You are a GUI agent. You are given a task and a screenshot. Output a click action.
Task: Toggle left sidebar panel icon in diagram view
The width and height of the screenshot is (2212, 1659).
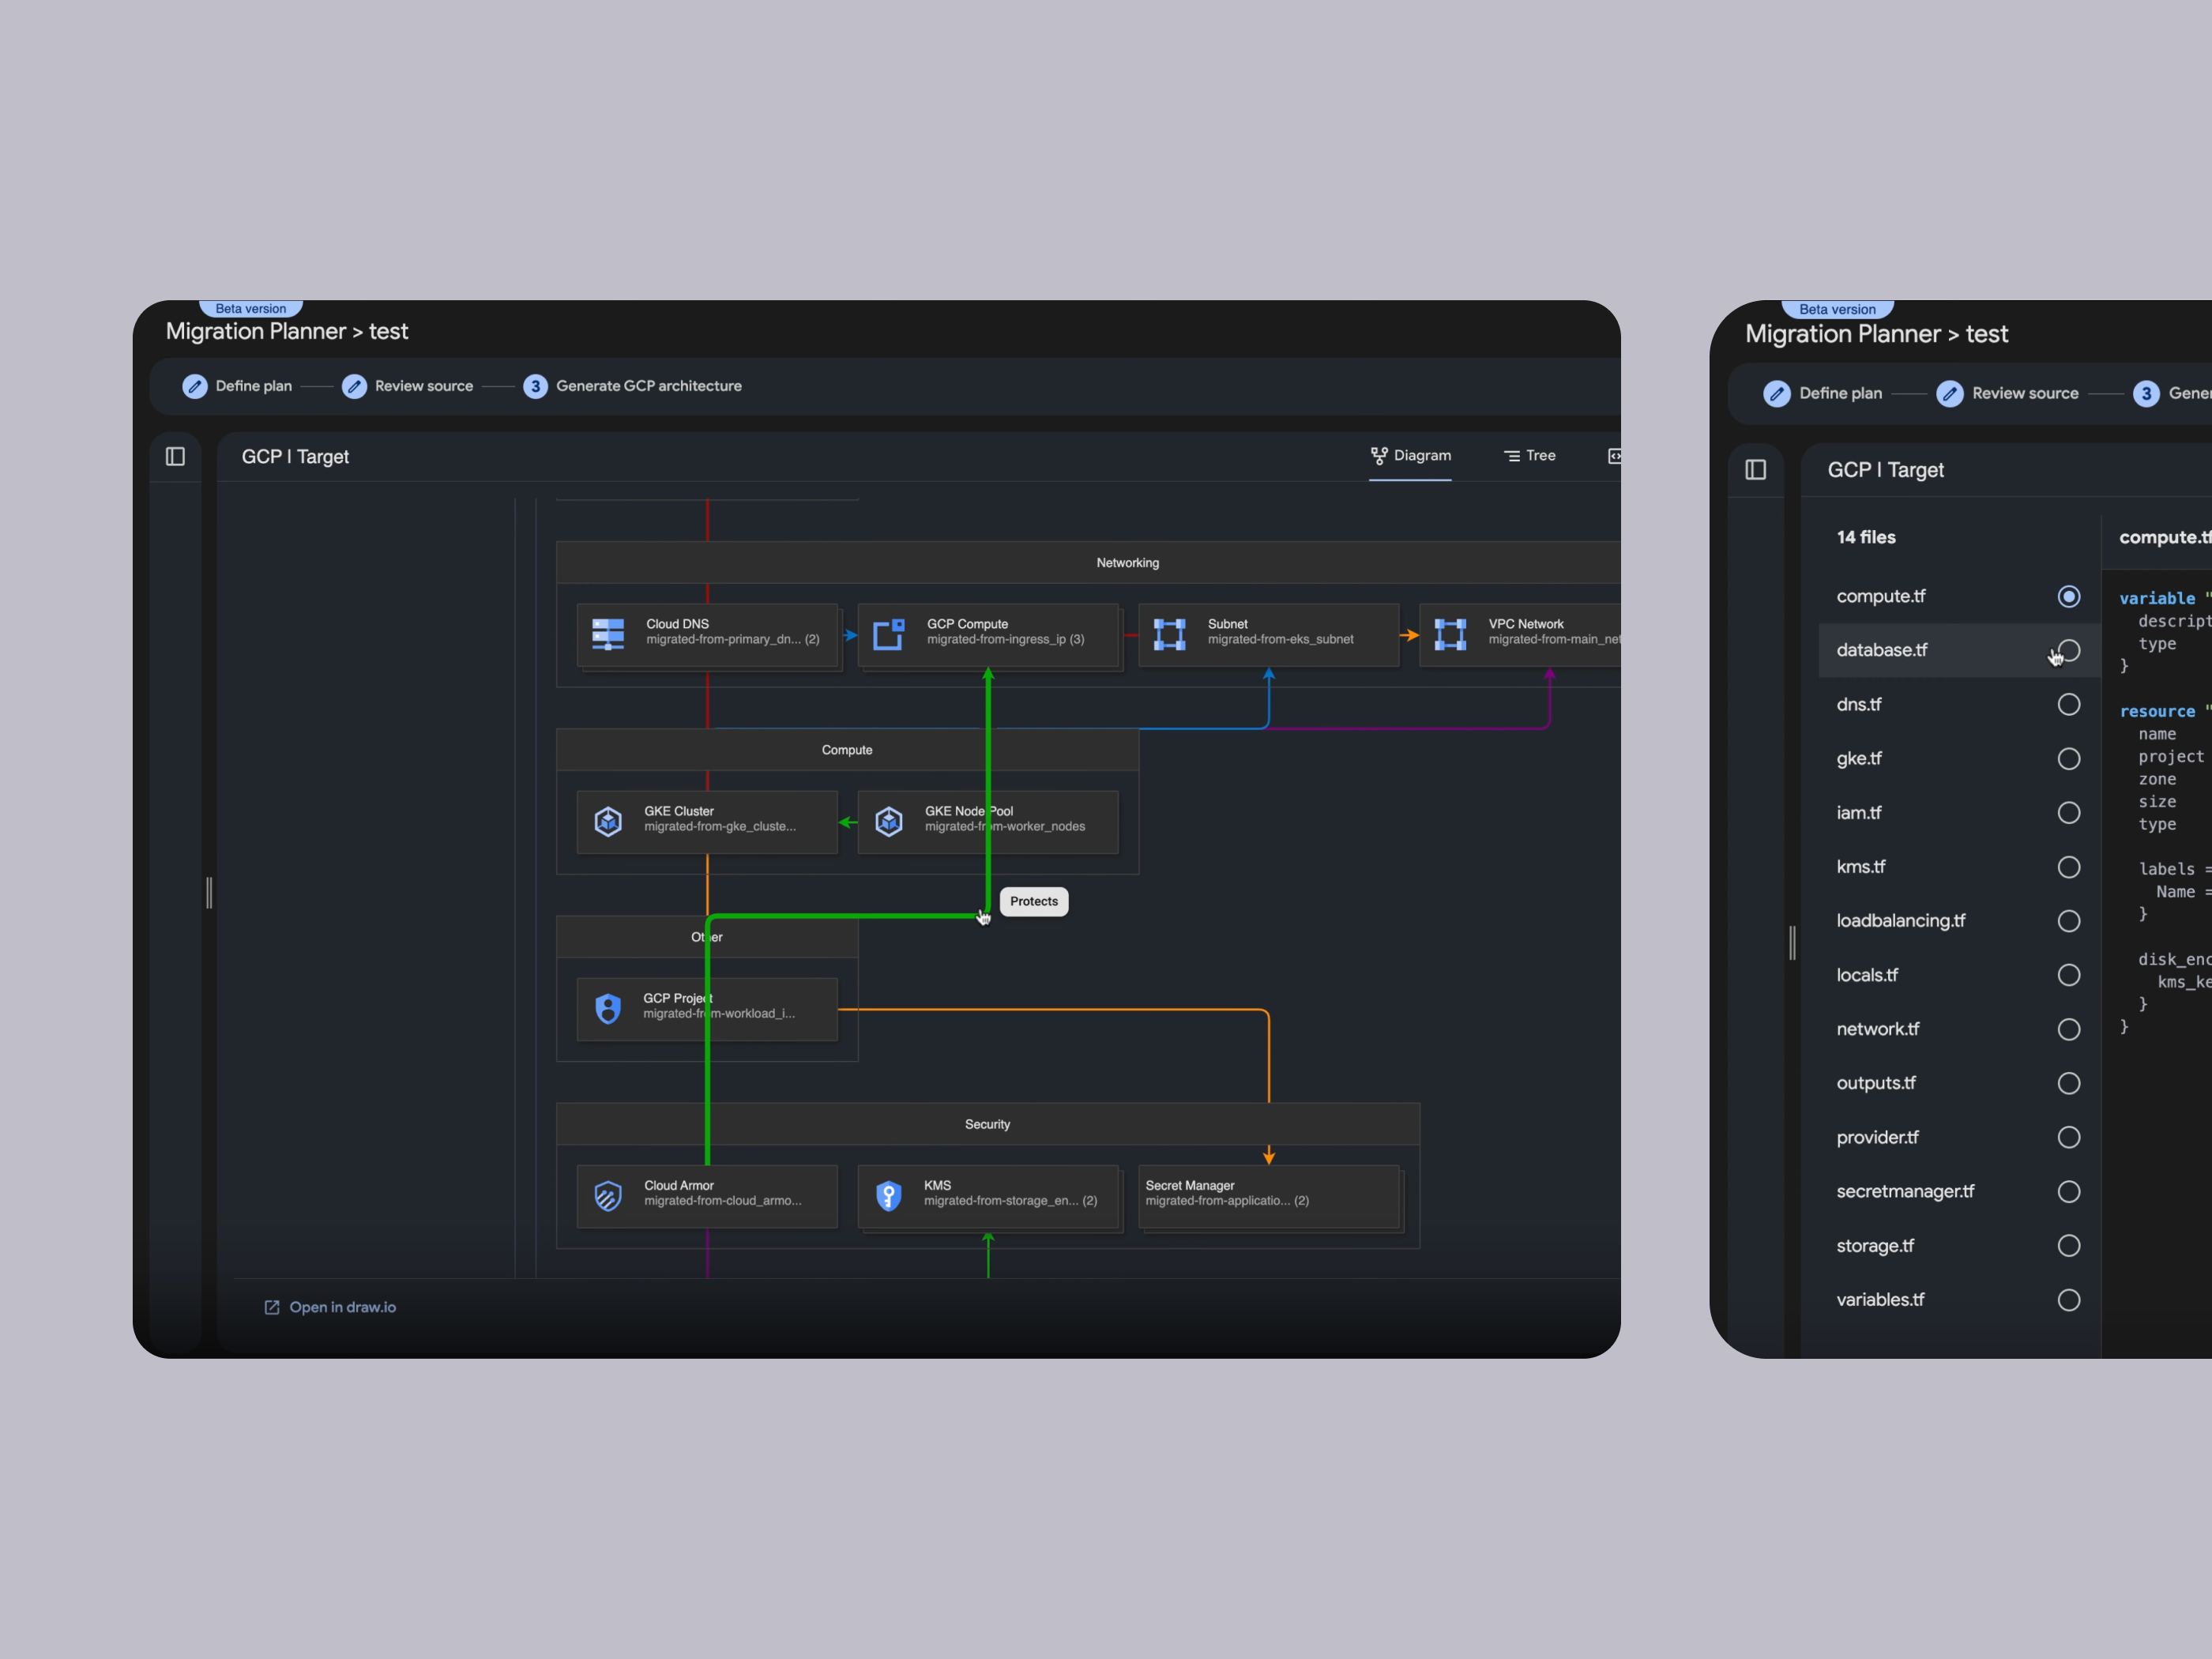[175, 457]
